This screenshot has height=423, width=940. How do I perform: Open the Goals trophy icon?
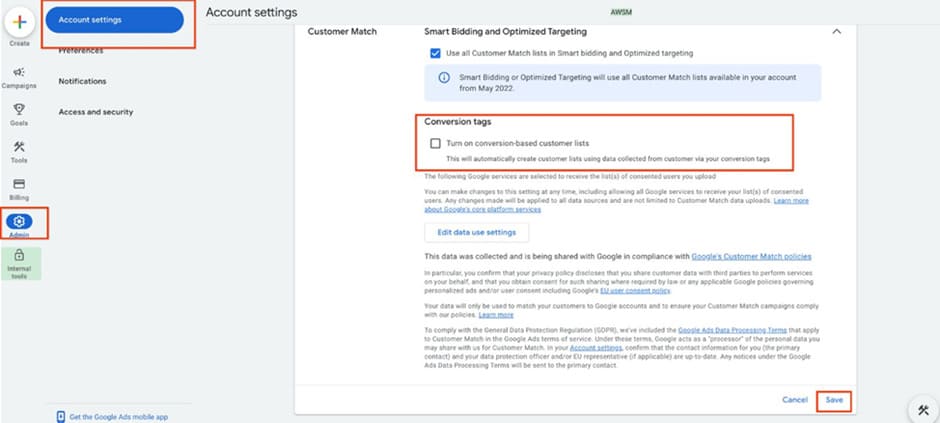20,109
